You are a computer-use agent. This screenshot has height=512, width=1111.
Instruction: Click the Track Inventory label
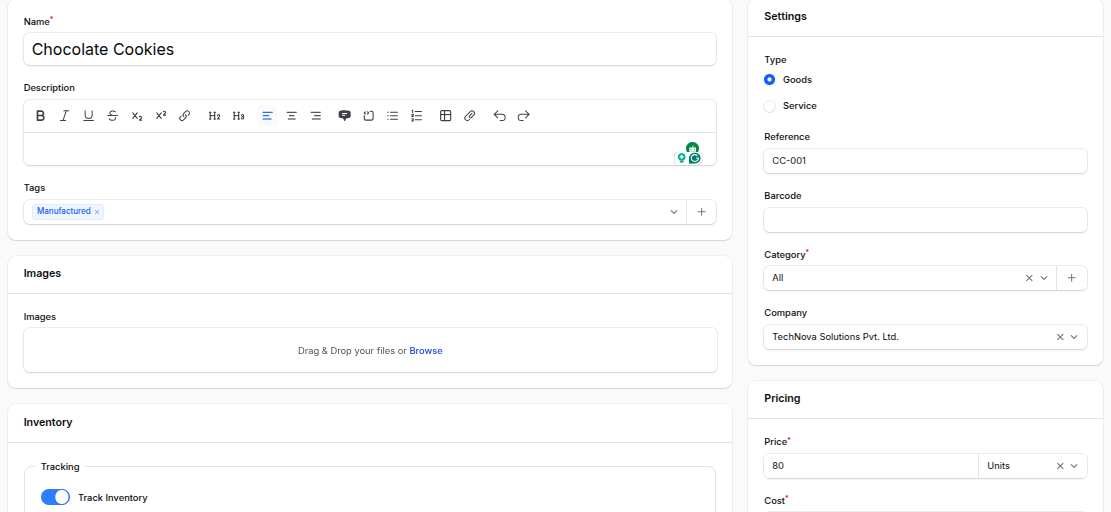(113, 498)
